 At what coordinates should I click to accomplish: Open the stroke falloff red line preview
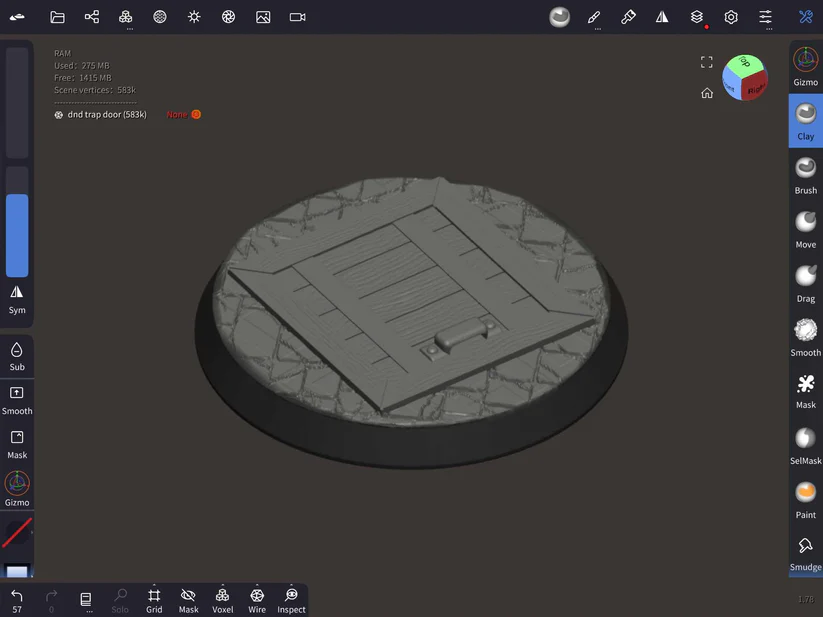[17, 532]
